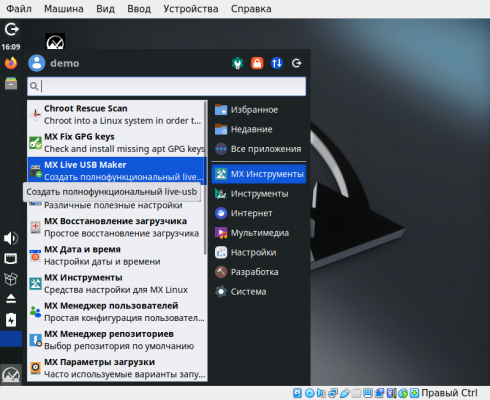Click the volume speaker panel icon
Screen dimensions: 490x400
[x=11, y=238]
